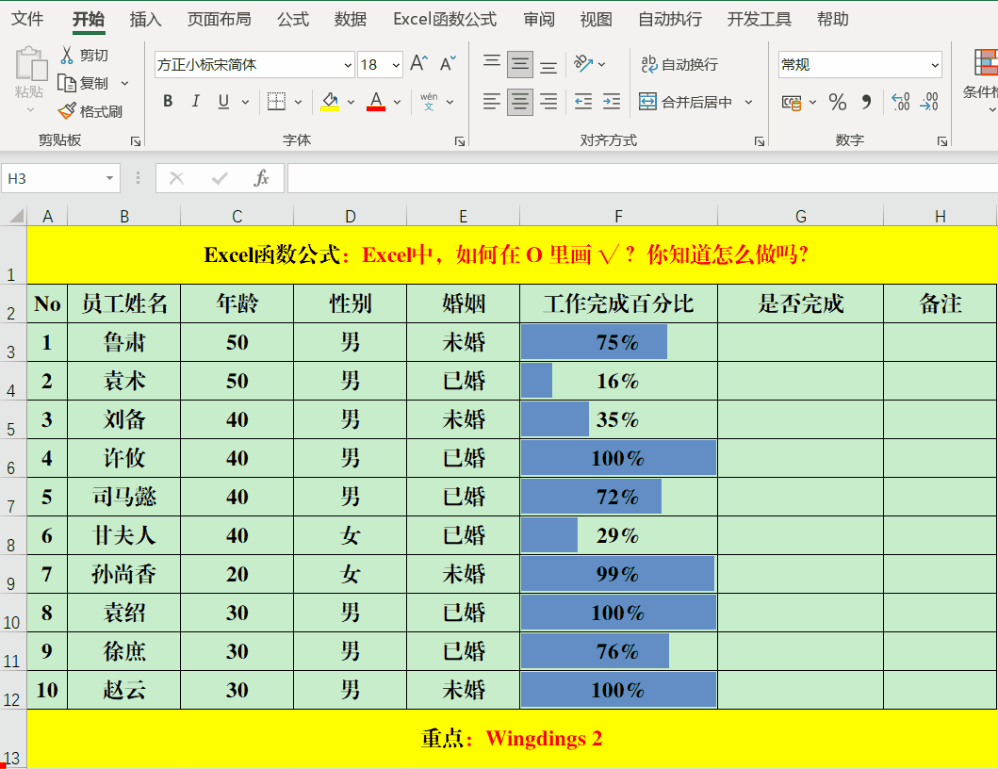Toggle center horizontal alignment
998x769 pixels.
tap(520, 102)
